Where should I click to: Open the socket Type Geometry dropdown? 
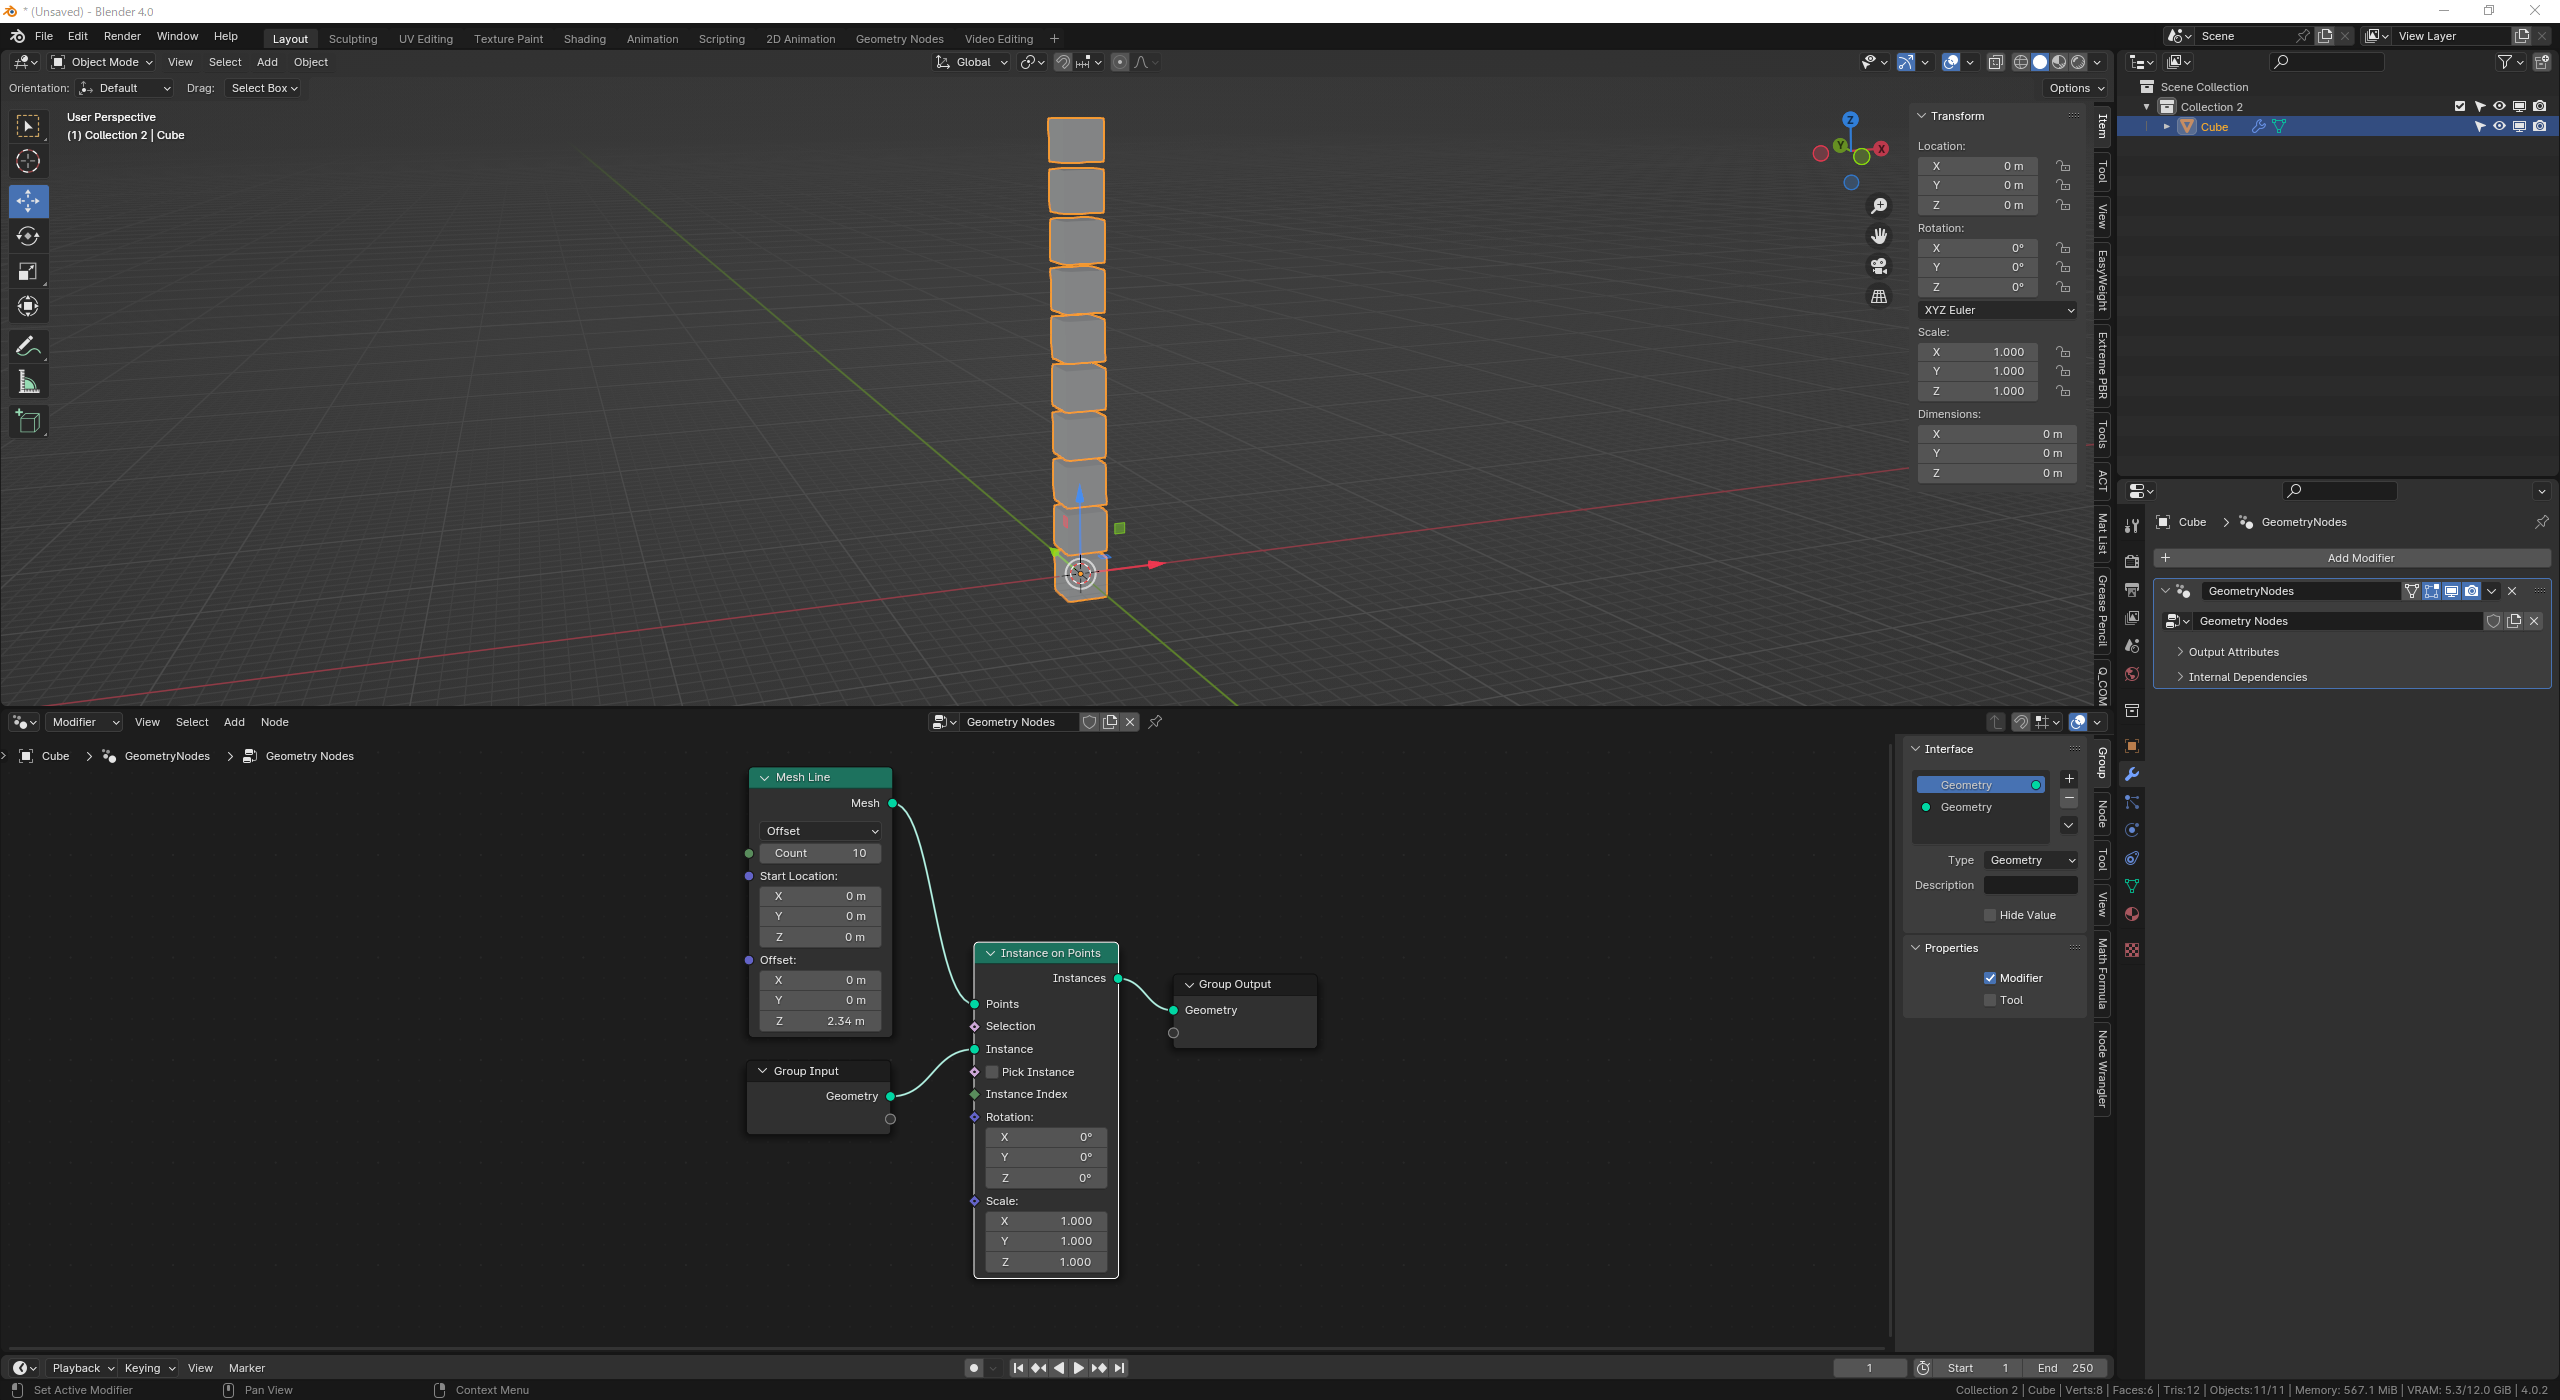pyautogui.click(x=2031, y=860)
